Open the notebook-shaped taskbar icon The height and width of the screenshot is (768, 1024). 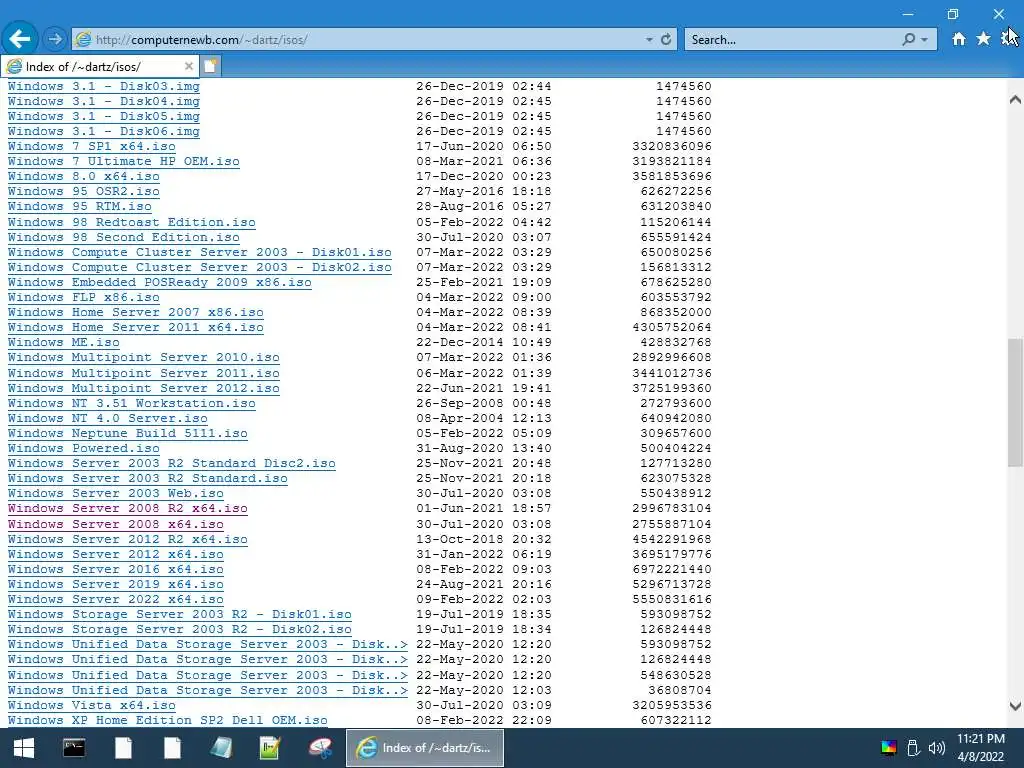pyautogui.click(x=221, y=748)
